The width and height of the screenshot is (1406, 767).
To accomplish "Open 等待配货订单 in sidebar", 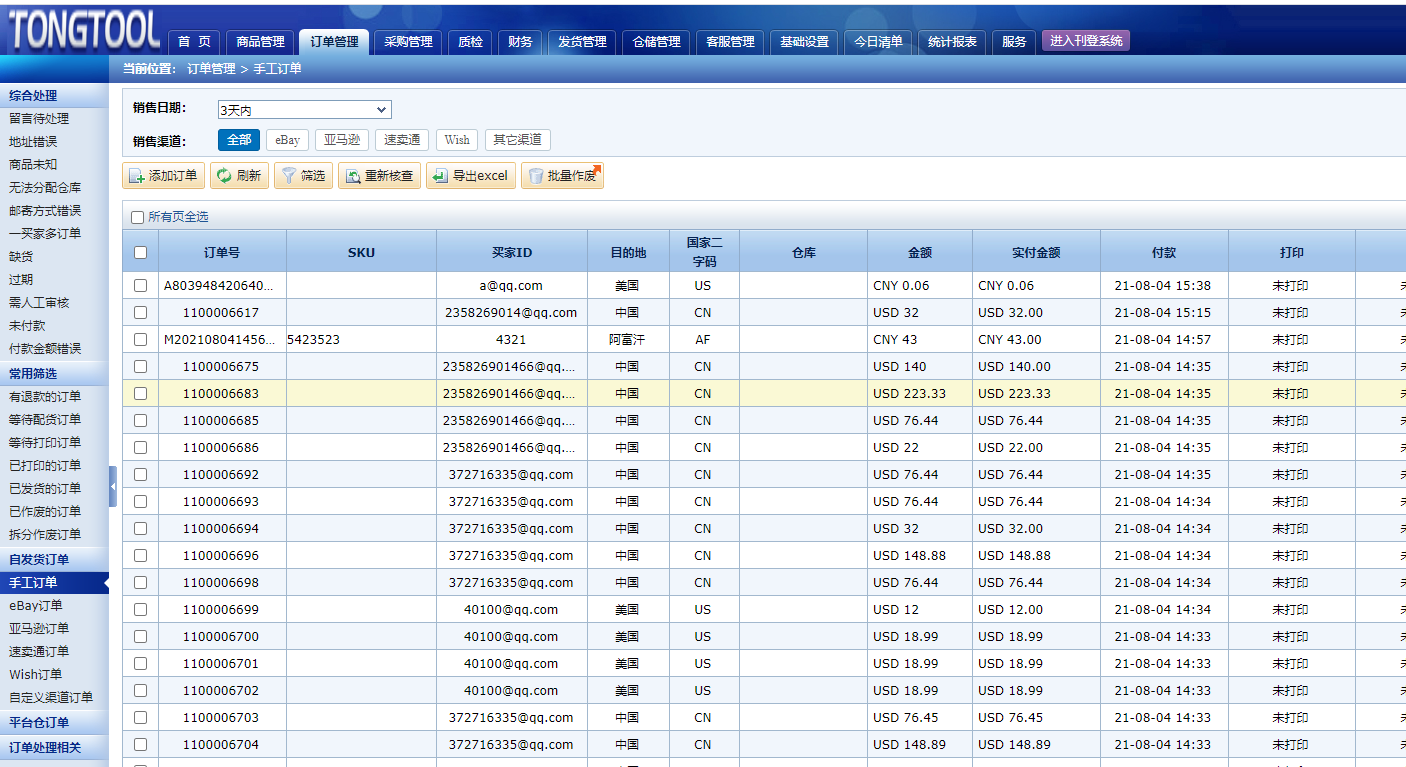I will point(45,420).
